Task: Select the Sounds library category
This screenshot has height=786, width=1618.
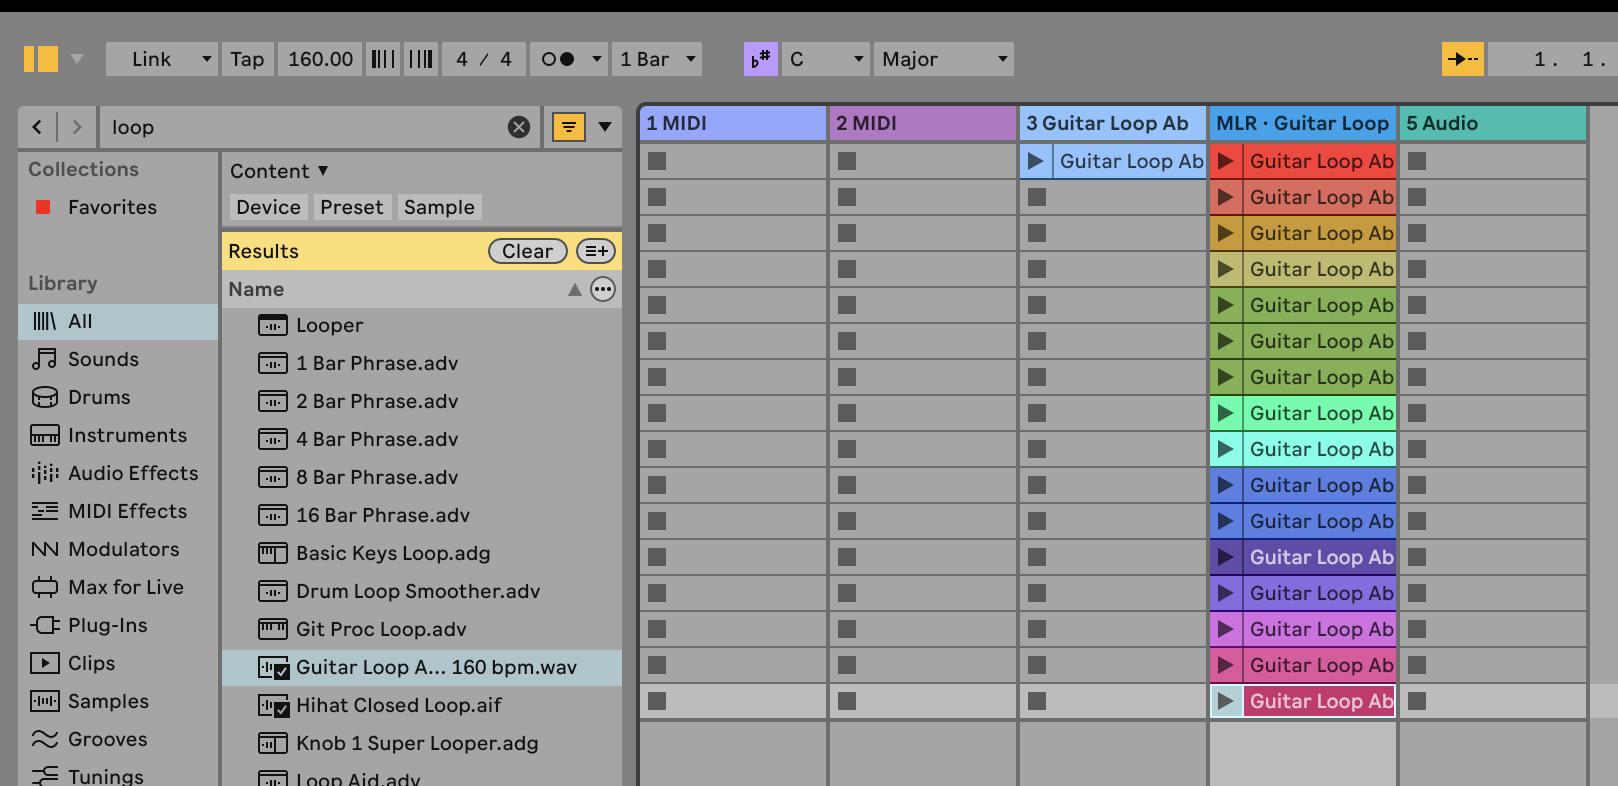Action: pyautogui.click(x=118, y=359)
